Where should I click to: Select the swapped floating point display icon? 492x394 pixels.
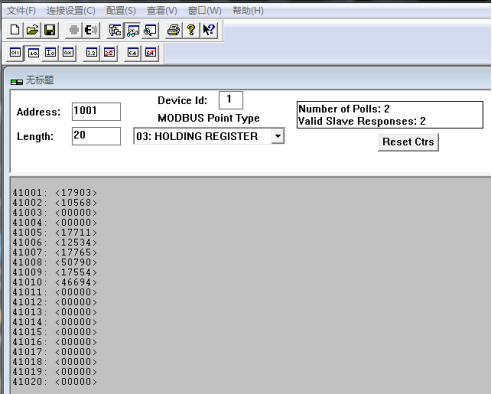pos(109,53)
